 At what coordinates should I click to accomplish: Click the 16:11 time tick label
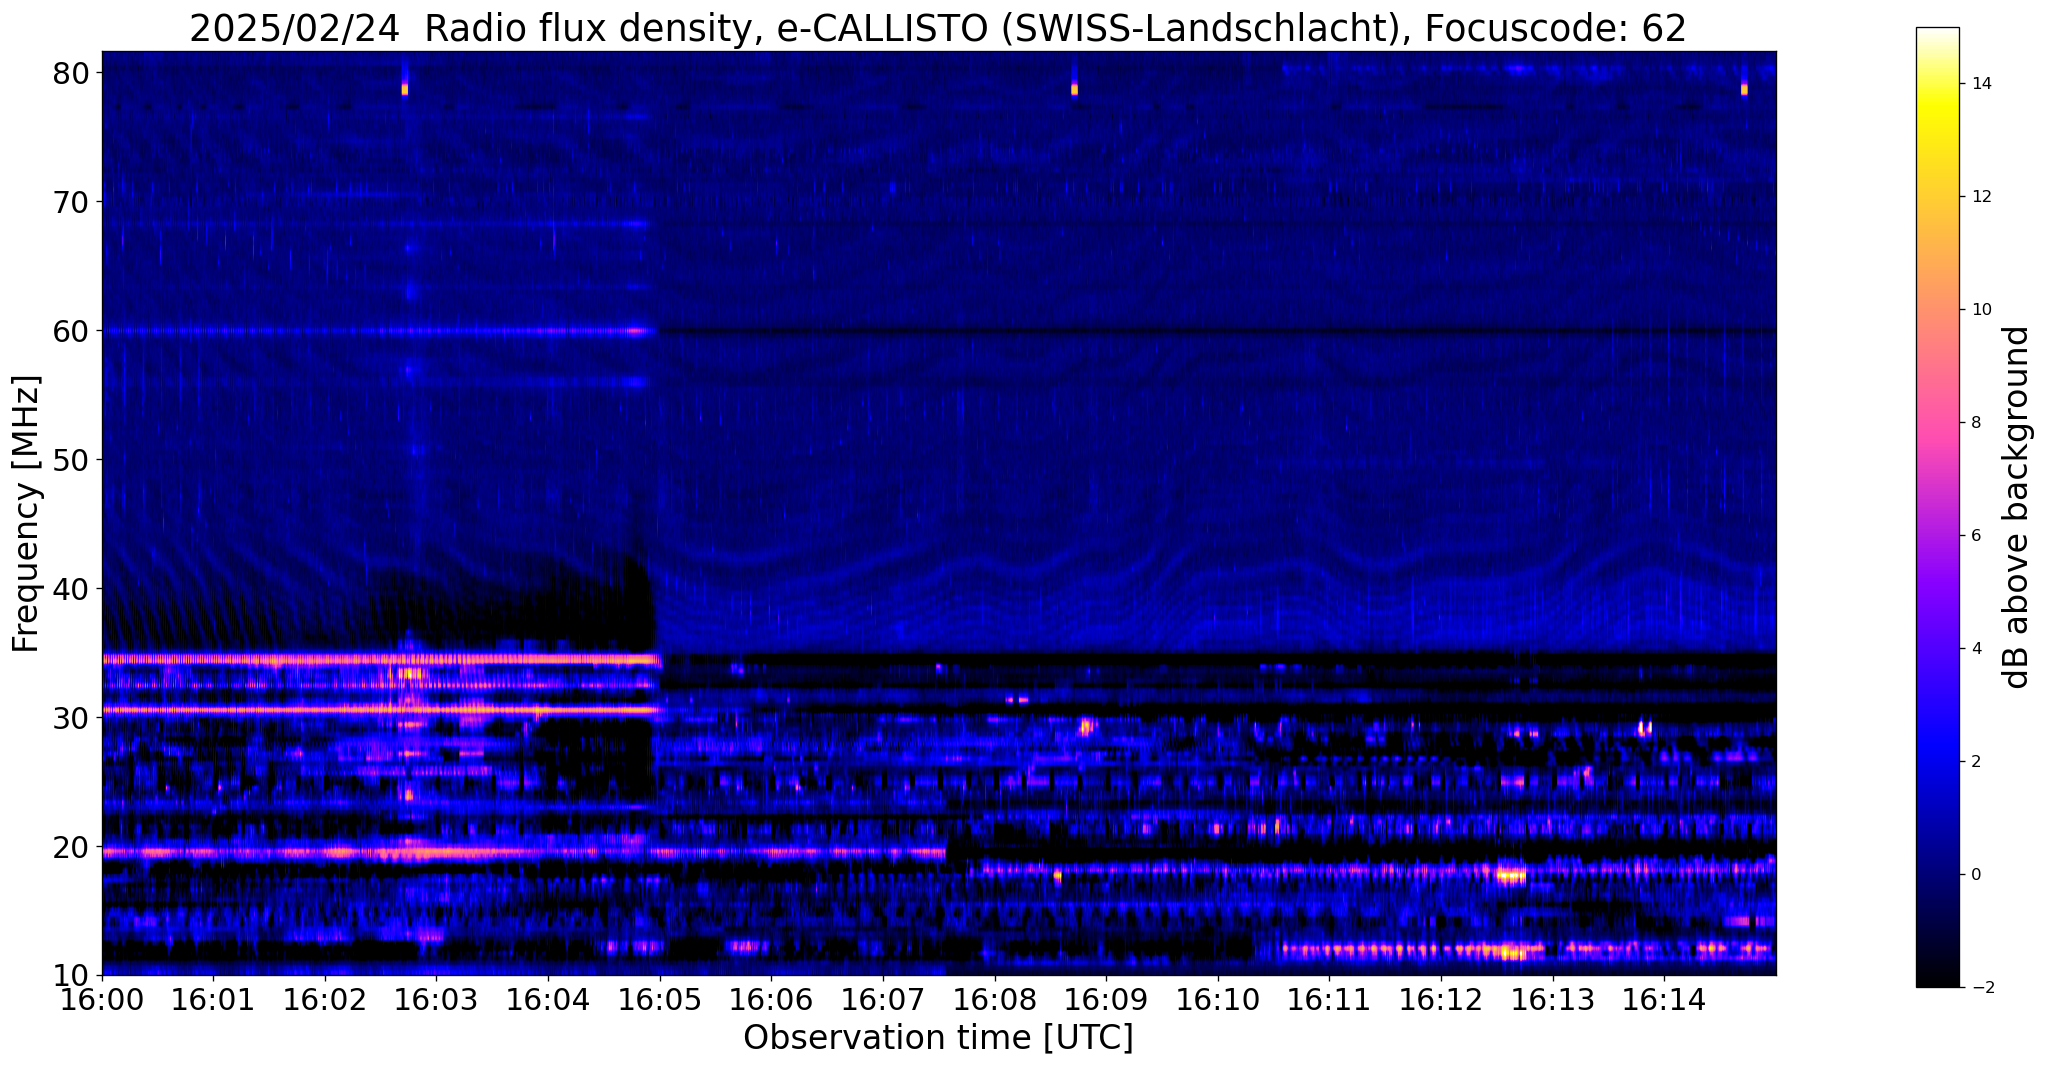click(x=1330, y=998)
